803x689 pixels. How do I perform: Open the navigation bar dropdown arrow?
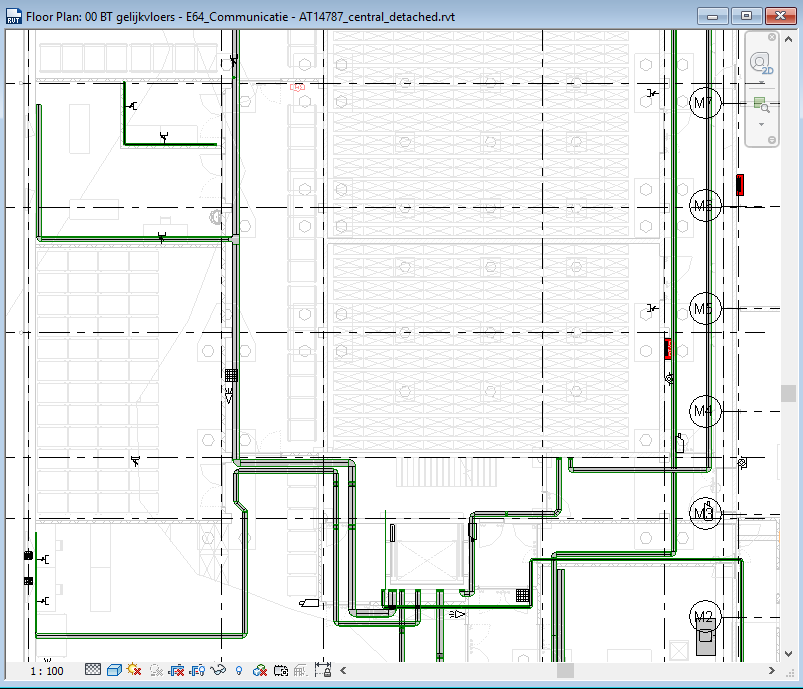pyautogui.click(x=761, y=124)
